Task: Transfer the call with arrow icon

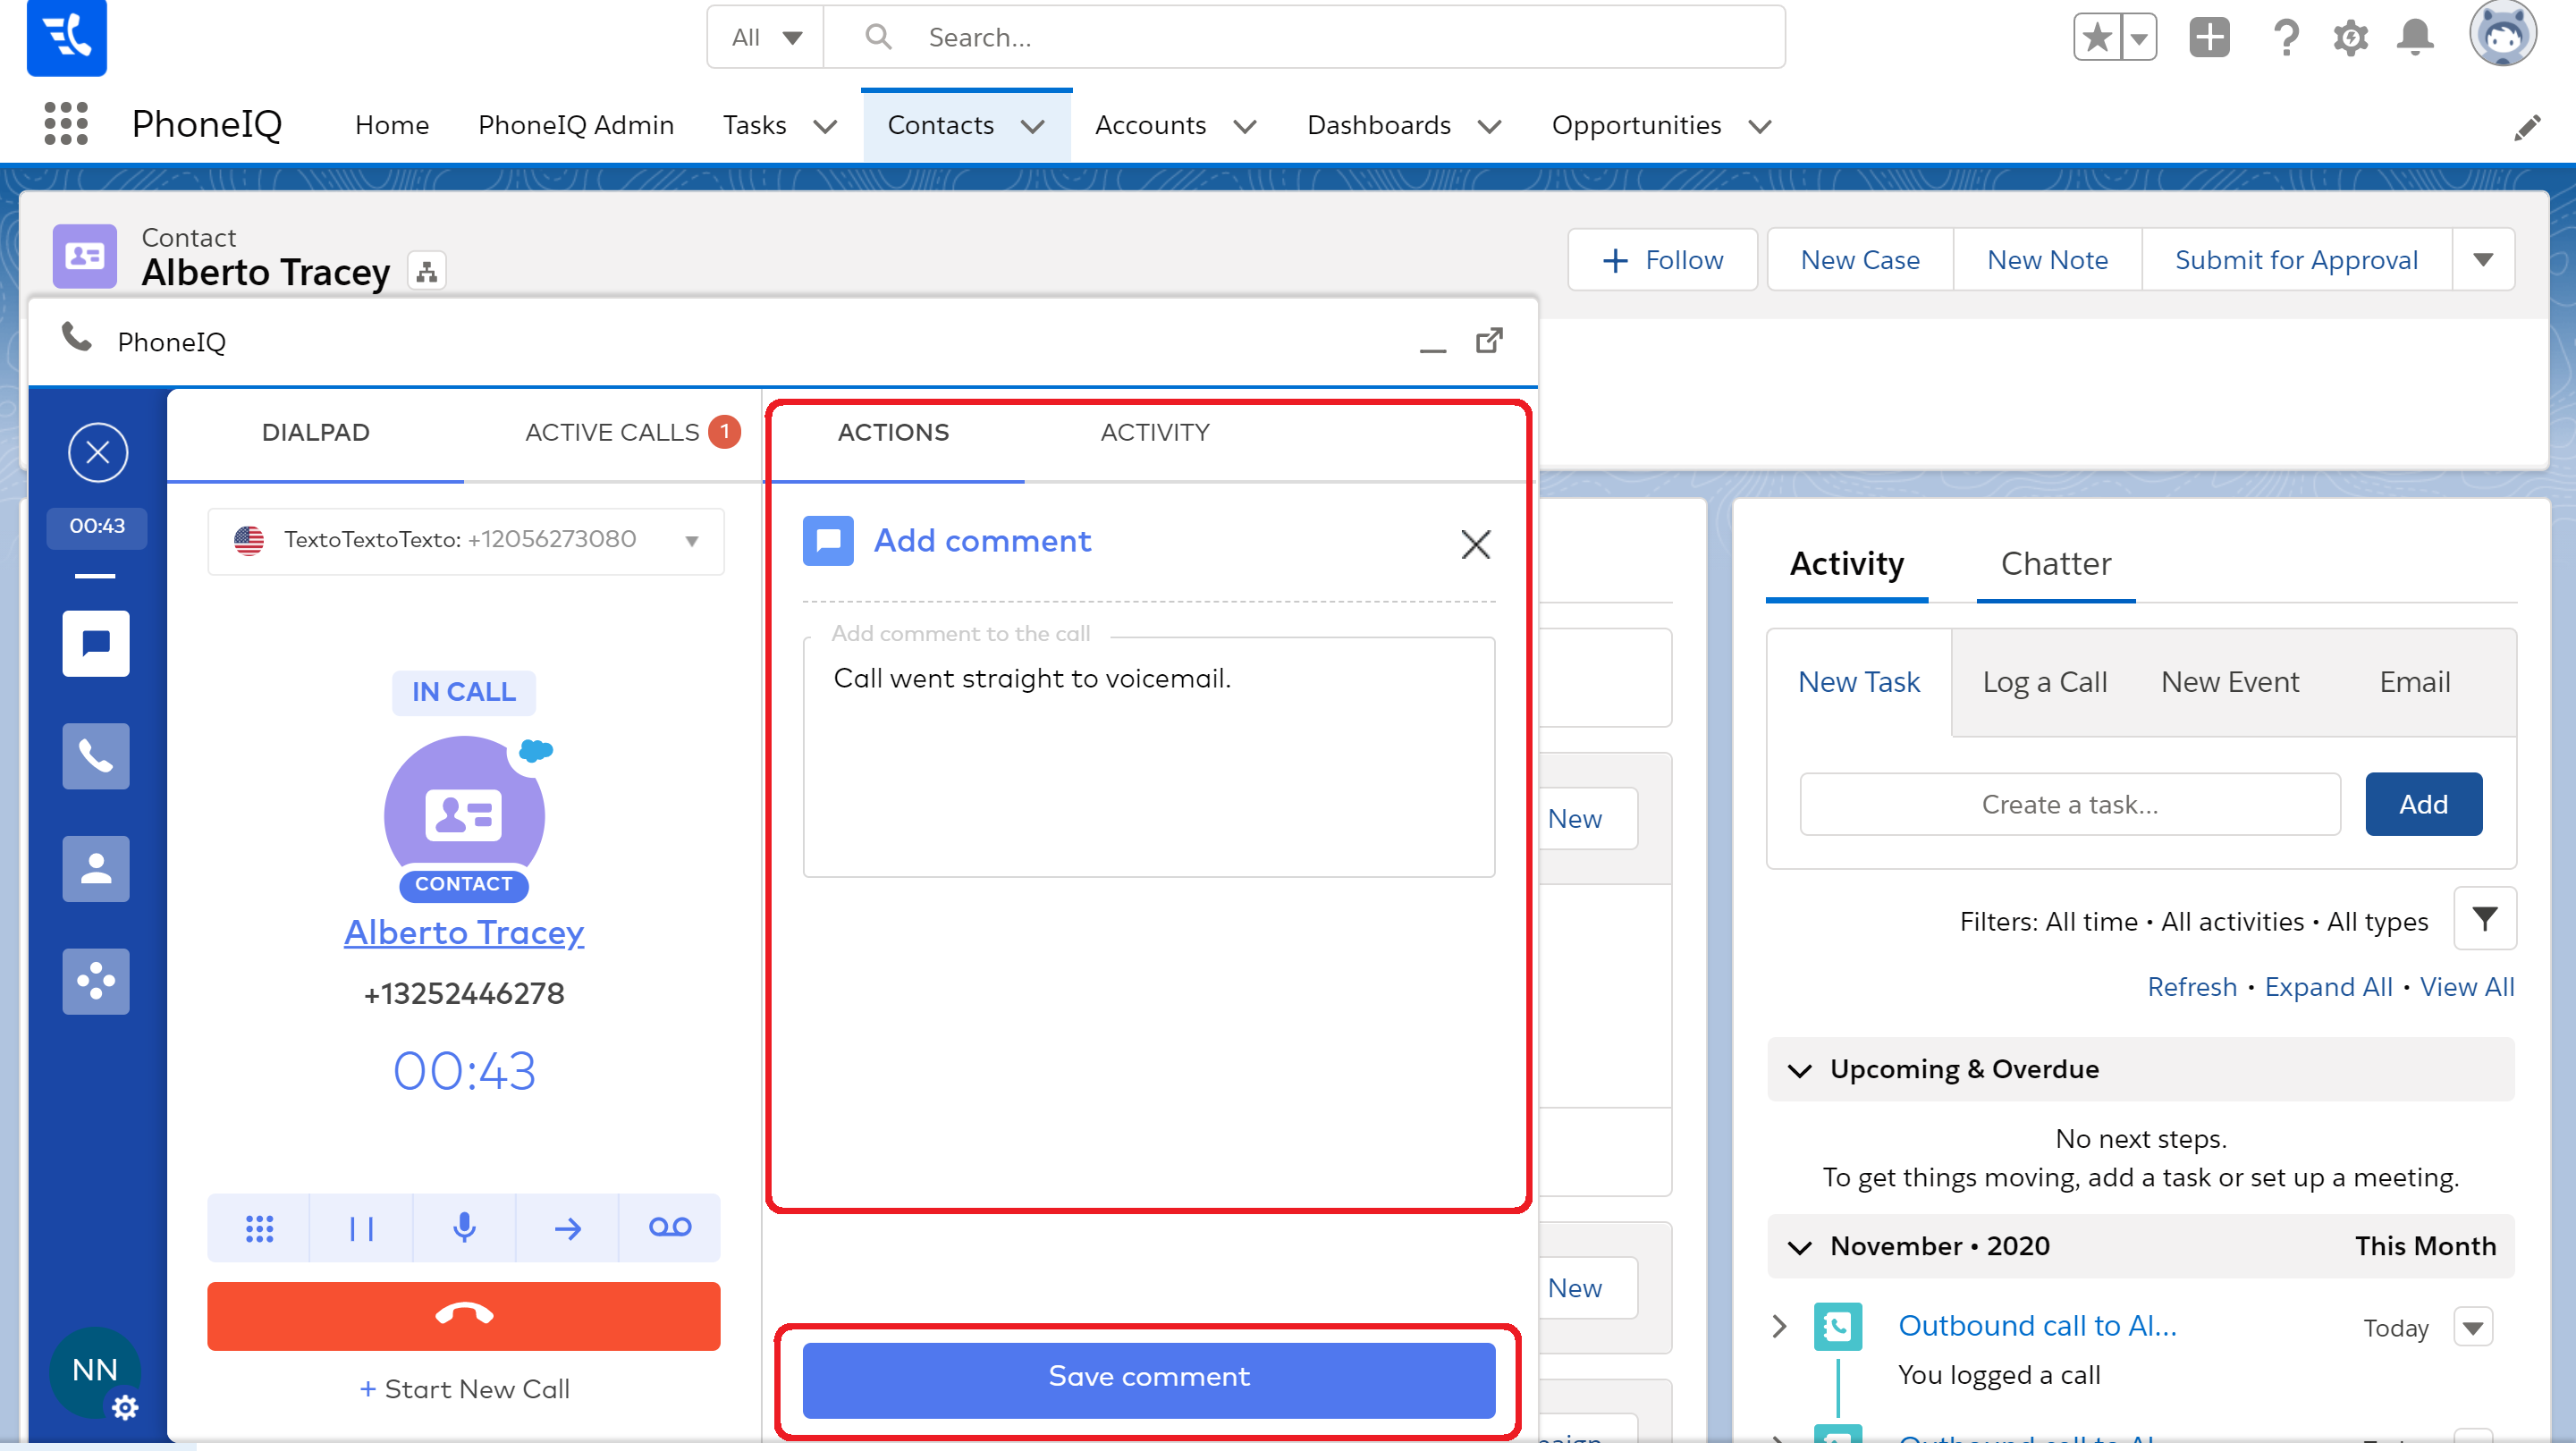Action: [567, 1229]
